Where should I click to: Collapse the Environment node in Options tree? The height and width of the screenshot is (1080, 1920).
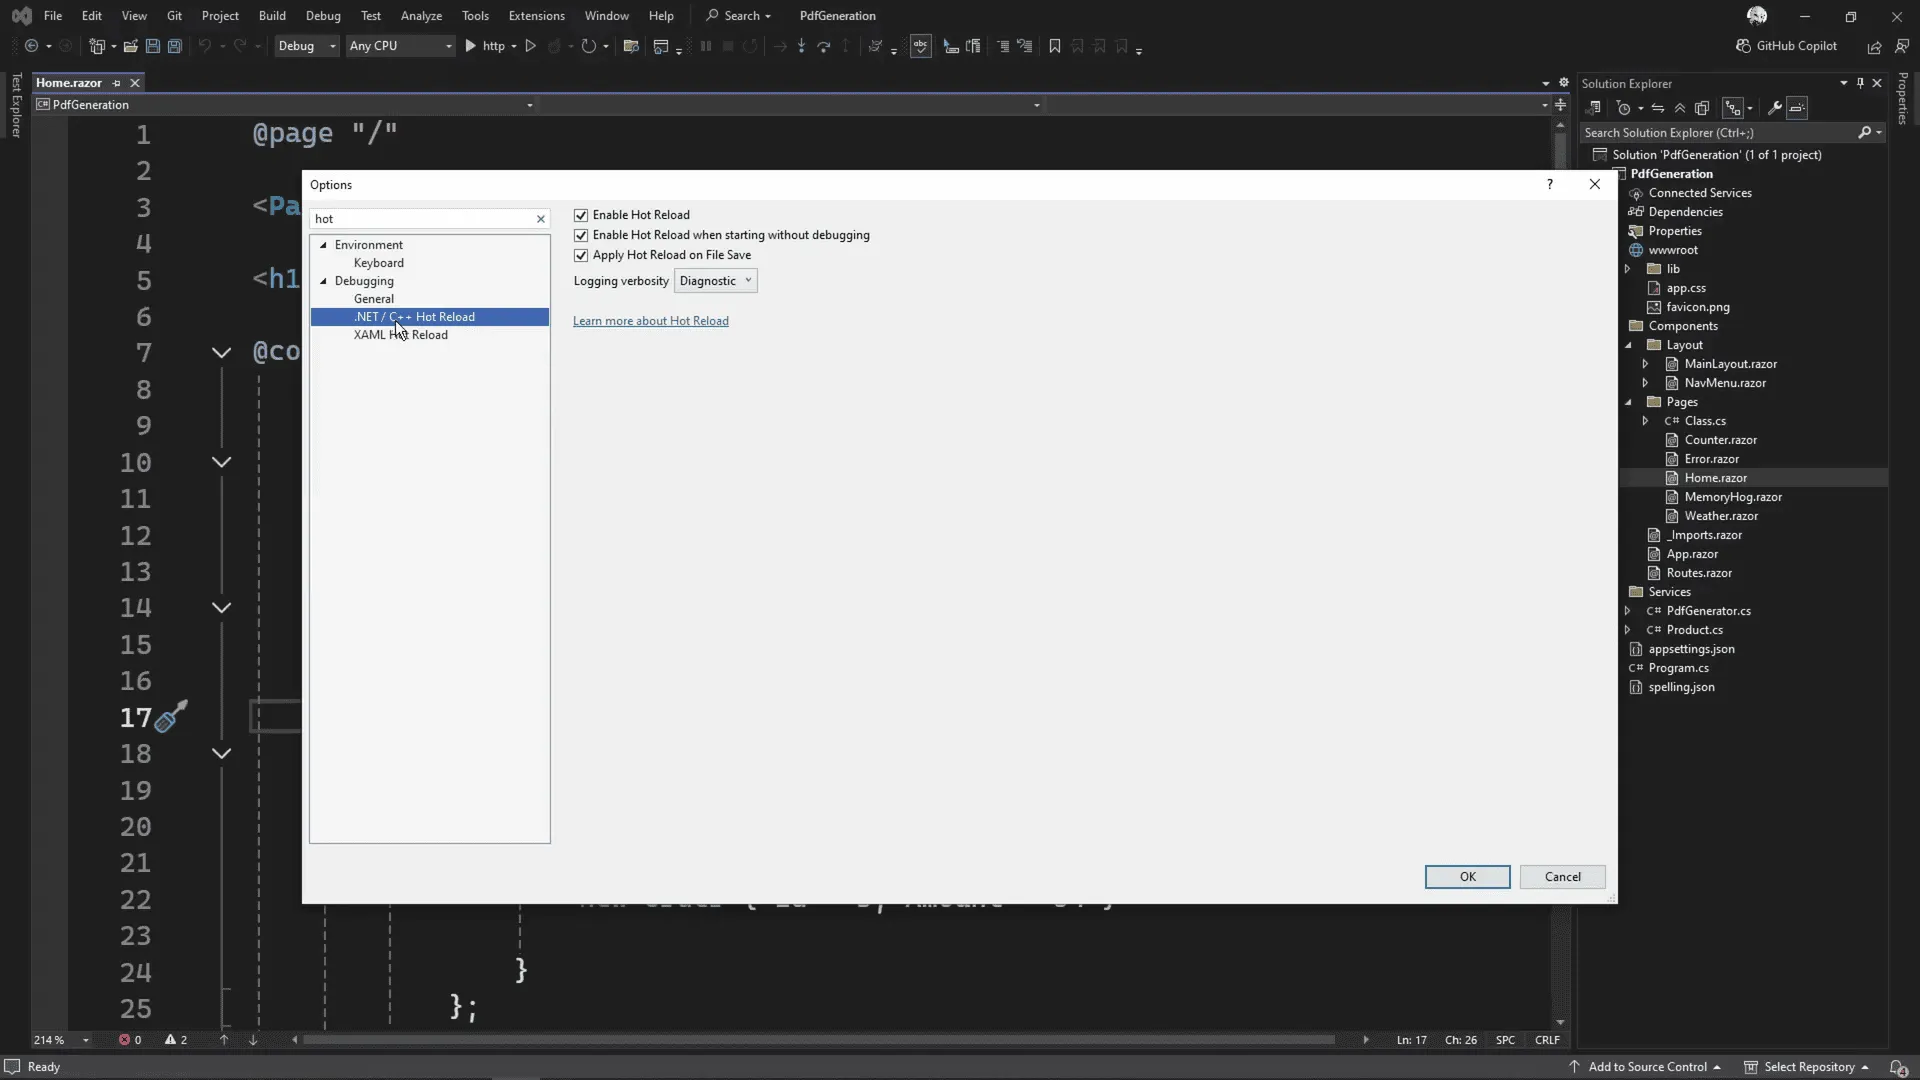[323, 245]
